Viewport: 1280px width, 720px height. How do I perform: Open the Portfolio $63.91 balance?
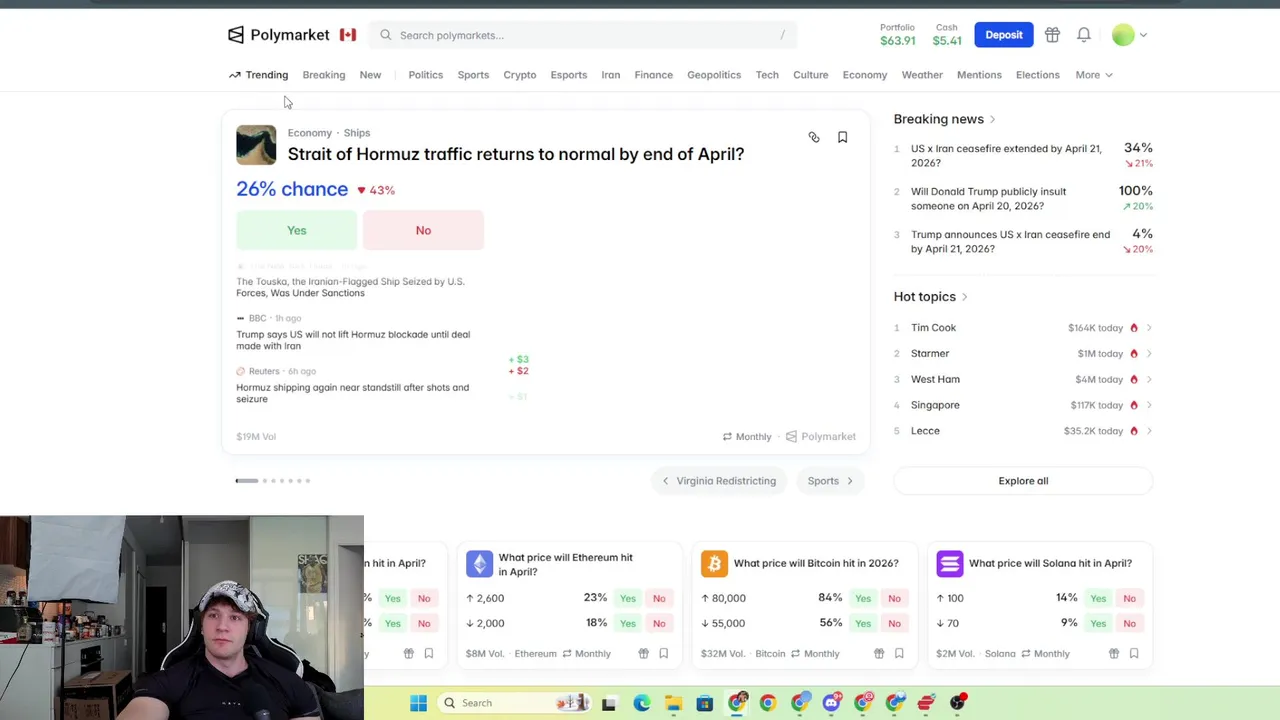pos(897,35)
